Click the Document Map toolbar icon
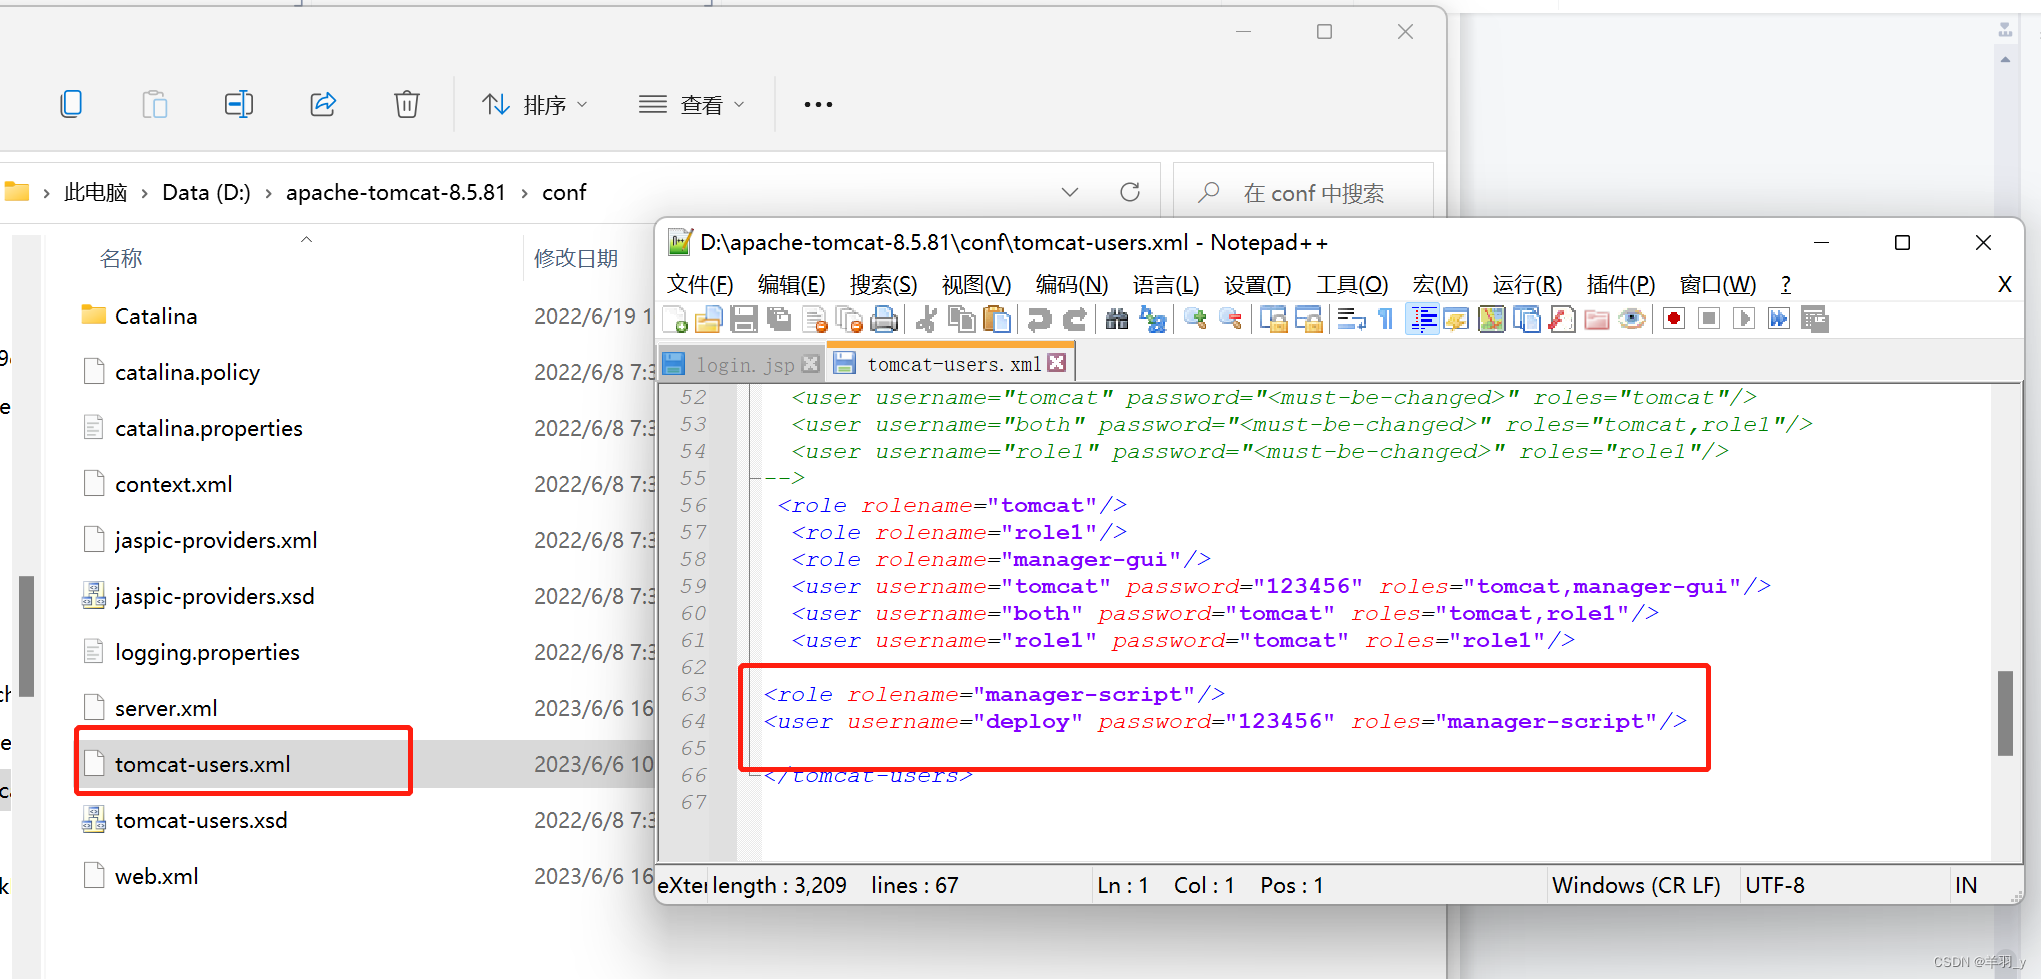The width and height of the screenshot is (2041, 979). [x=1492, y=319]
